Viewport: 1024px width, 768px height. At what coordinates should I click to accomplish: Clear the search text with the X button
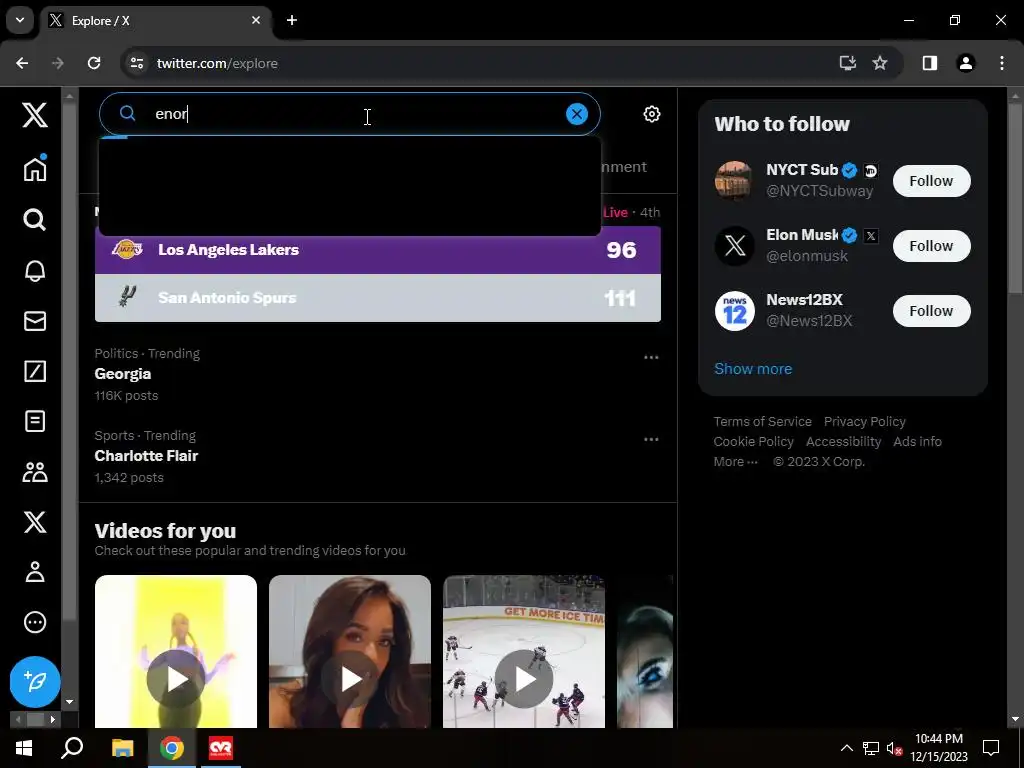577,114
